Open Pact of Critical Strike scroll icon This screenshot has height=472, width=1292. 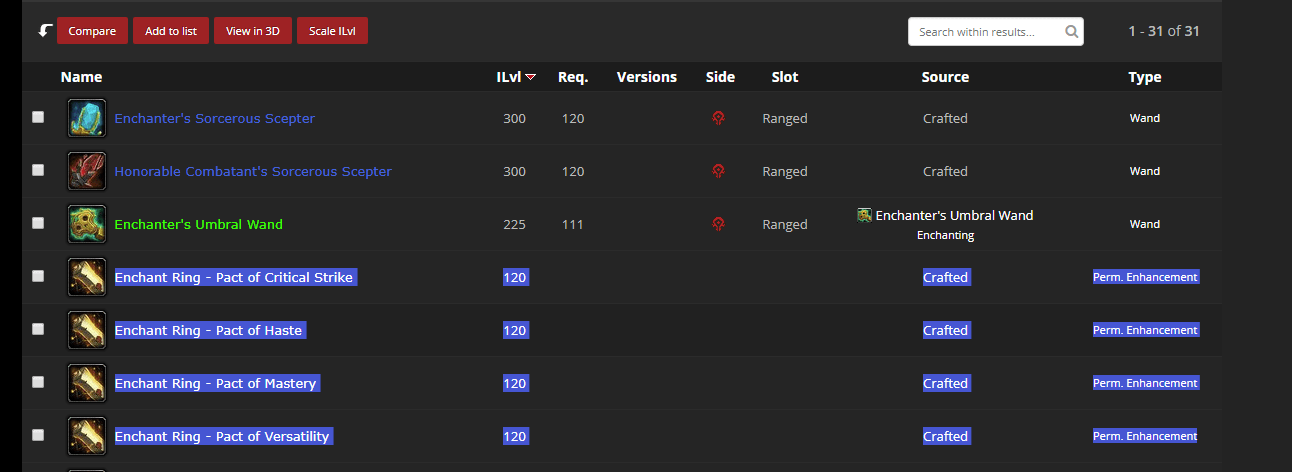[x=87, y=277]
